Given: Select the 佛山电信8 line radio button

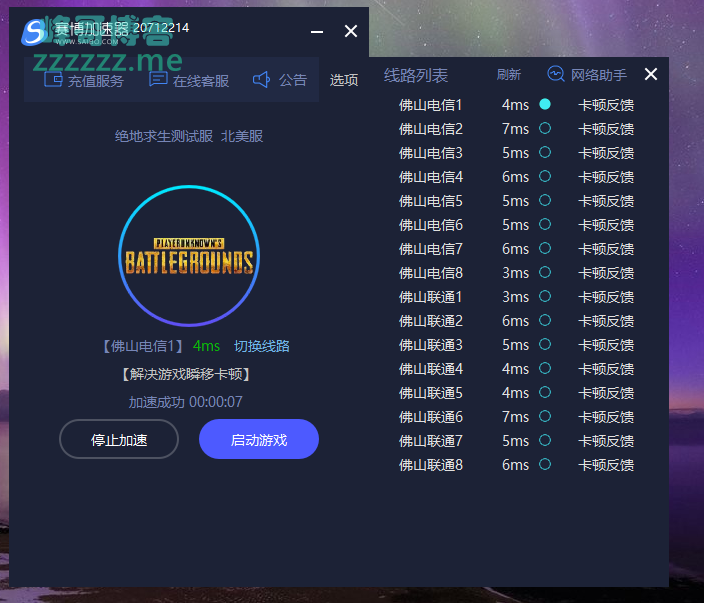Looking at the screenshot, I should tap(545, 272).
